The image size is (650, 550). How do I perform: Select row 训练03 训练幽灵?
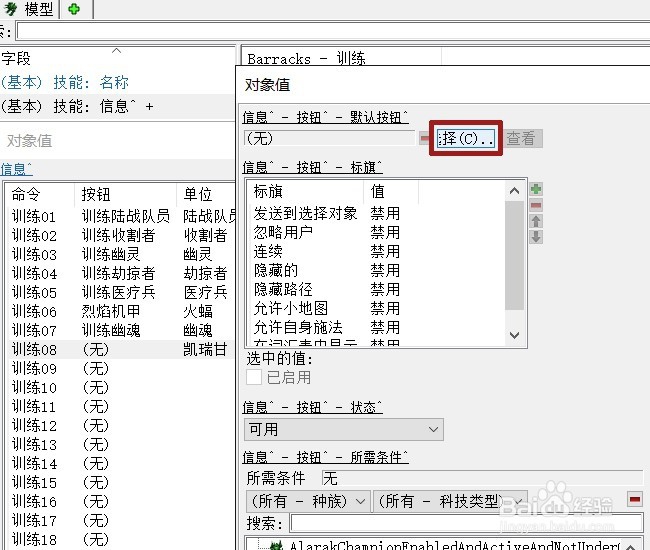[122, 254]
